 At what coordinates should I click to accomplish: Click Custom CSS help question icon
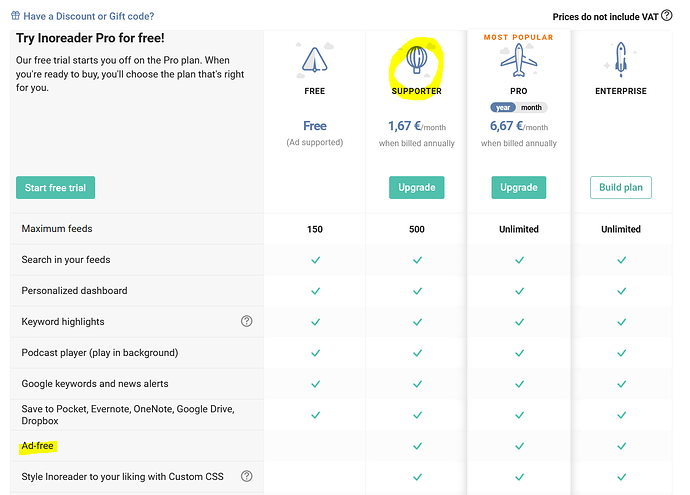[247, 476]
